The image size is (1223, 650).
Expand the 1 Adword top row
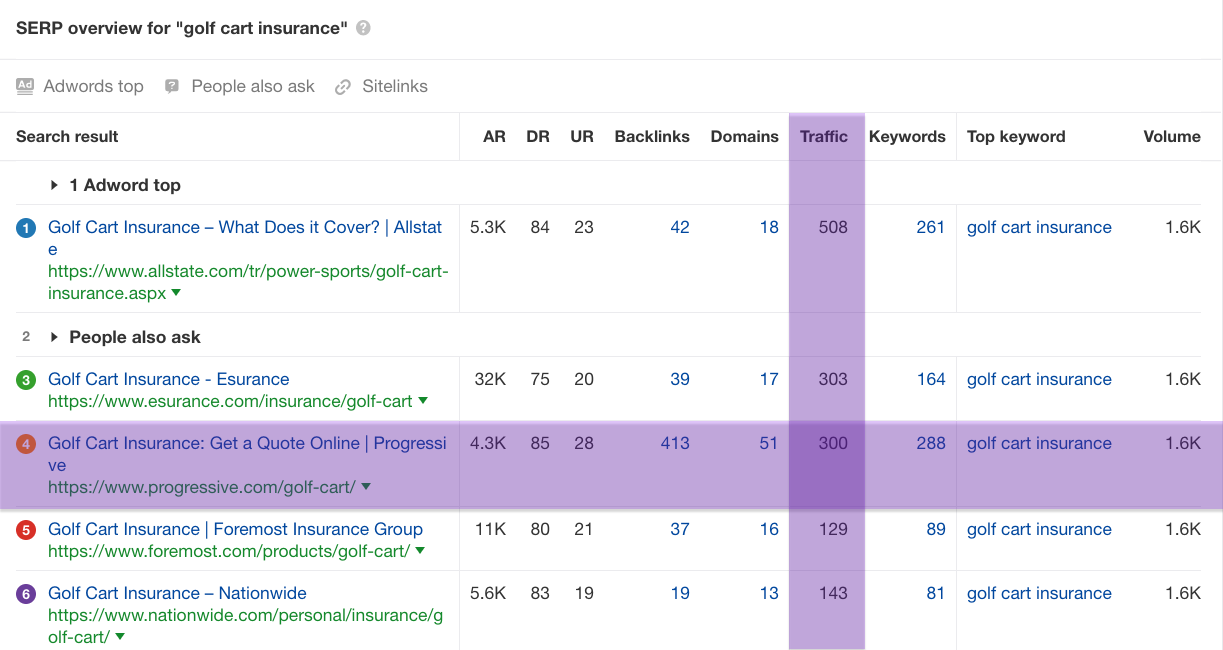54,185
